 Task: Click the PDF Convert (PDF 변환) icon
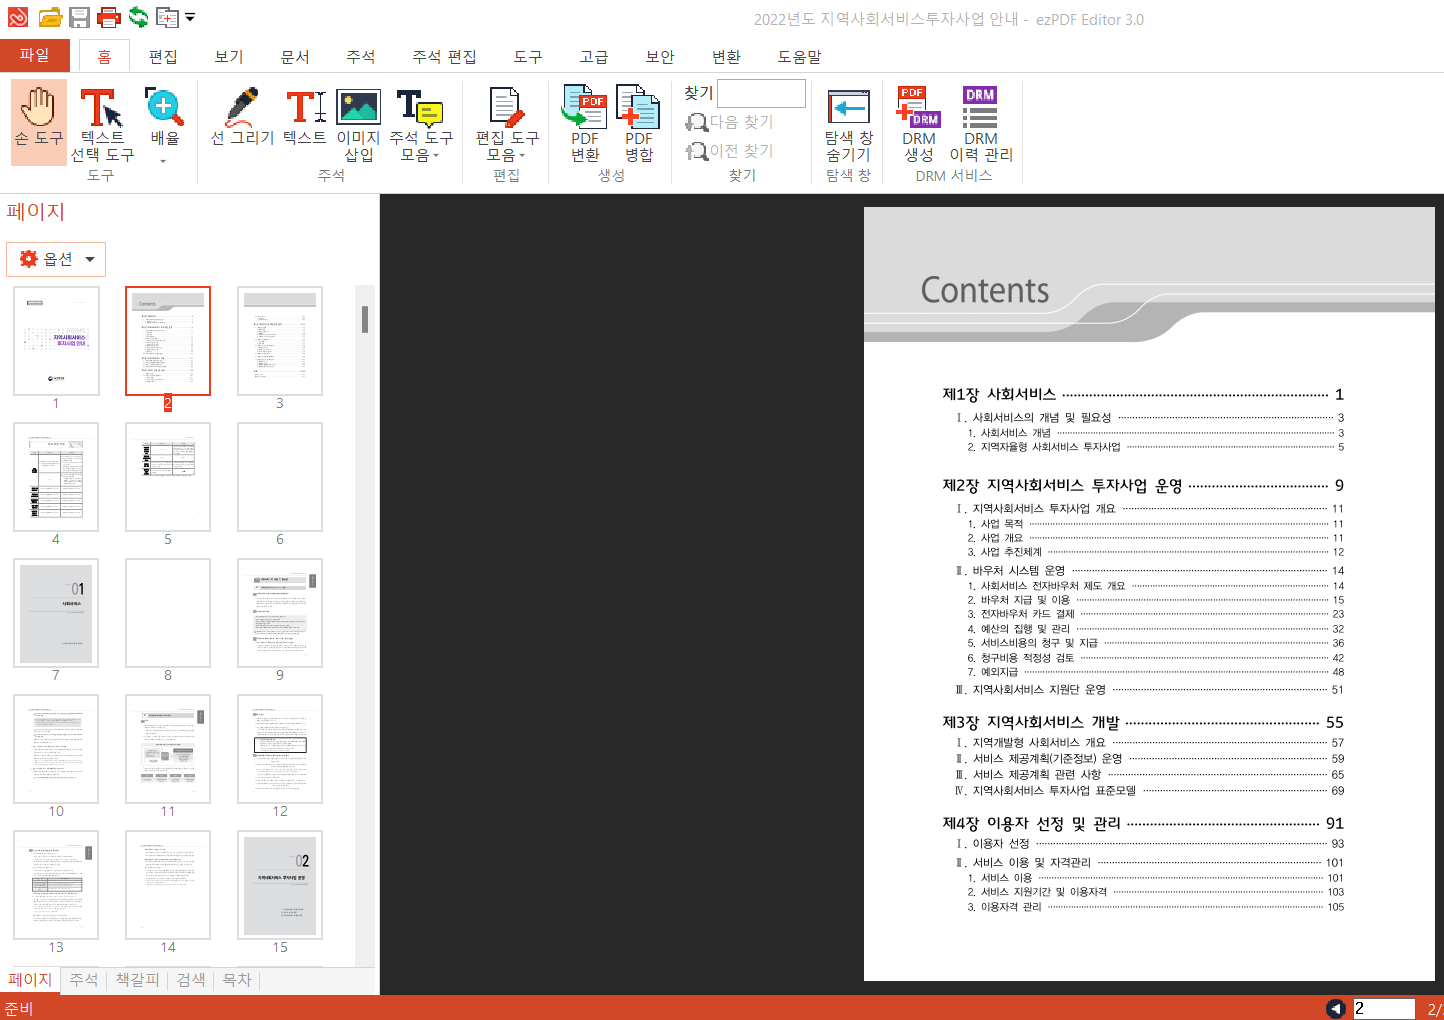tap(585, 124)
